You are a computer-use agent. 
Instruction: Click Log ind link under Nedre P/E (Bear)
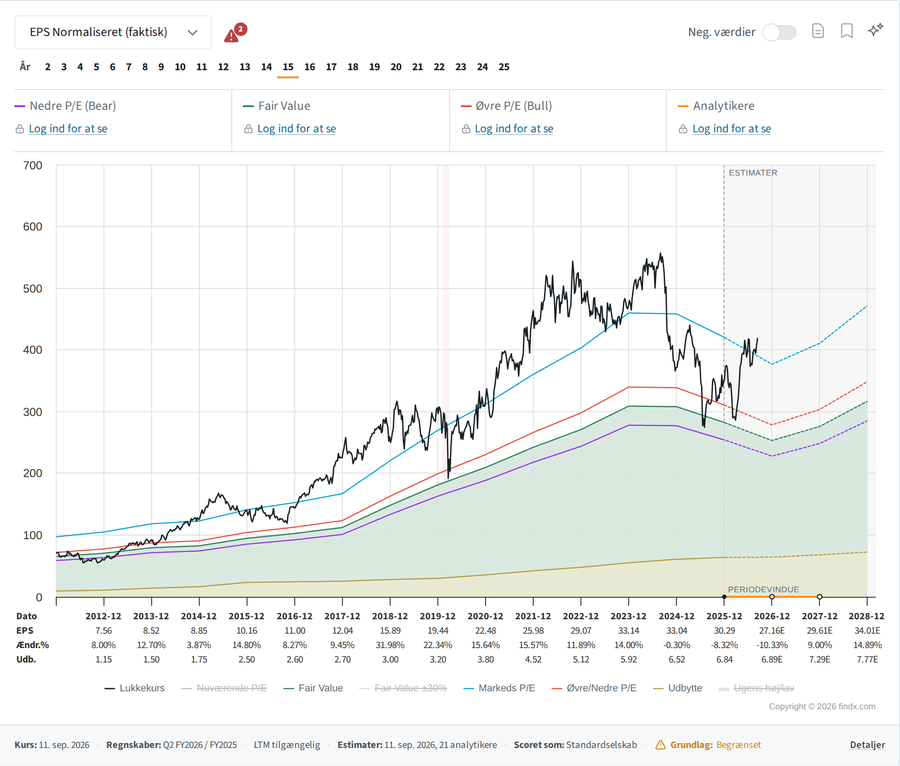[68, 129]
